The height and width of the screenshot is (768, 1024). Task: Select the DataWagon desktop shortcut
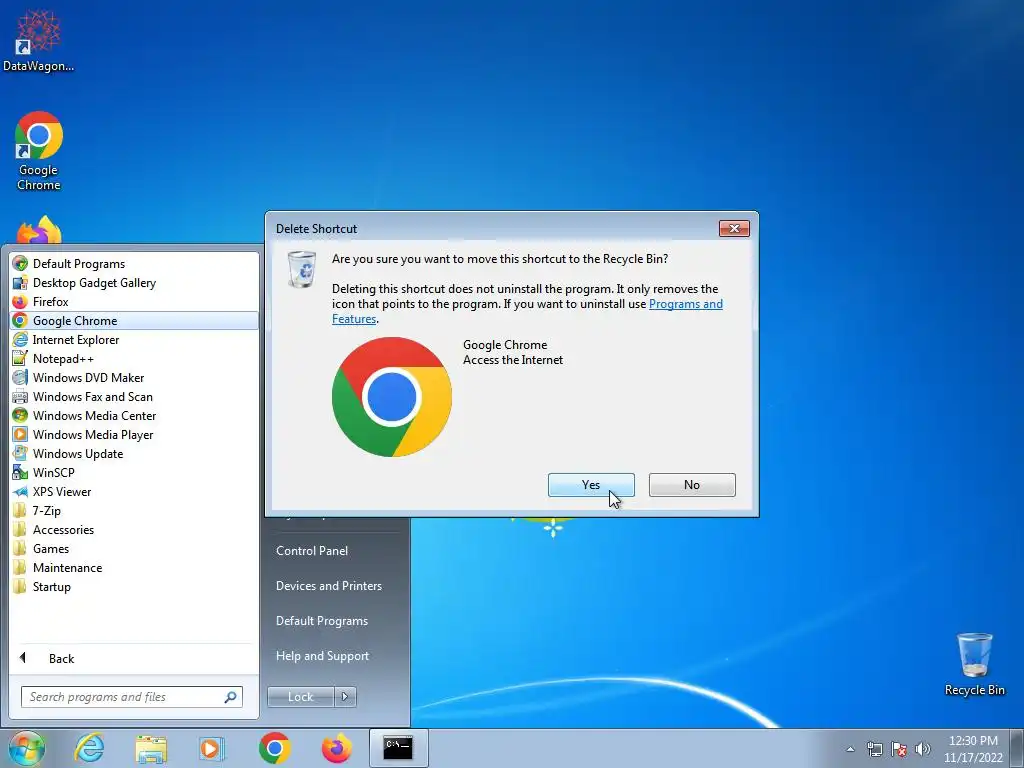point(39,40)
